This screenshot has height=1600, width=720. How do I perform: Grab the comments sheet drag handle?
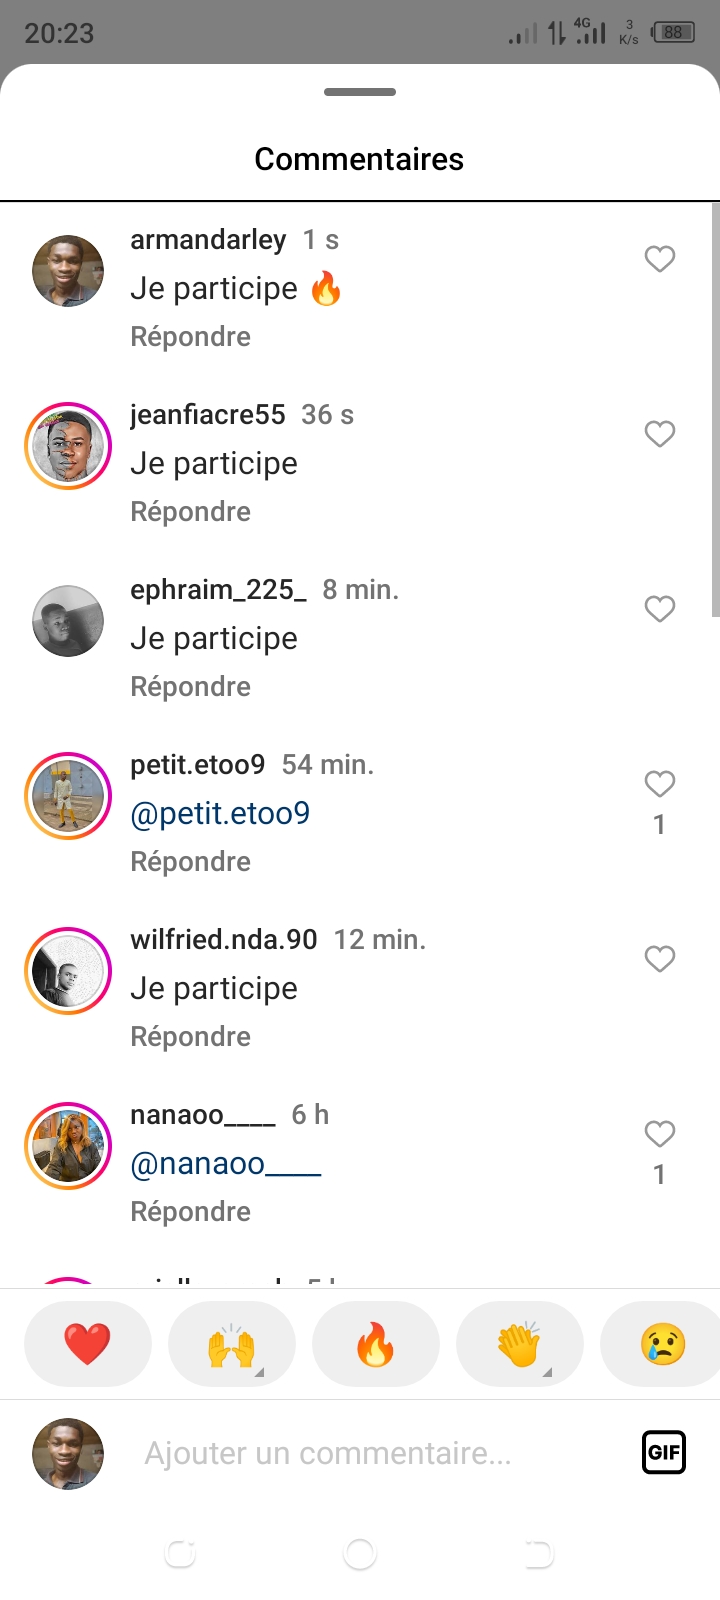click(x=360, y=92)
